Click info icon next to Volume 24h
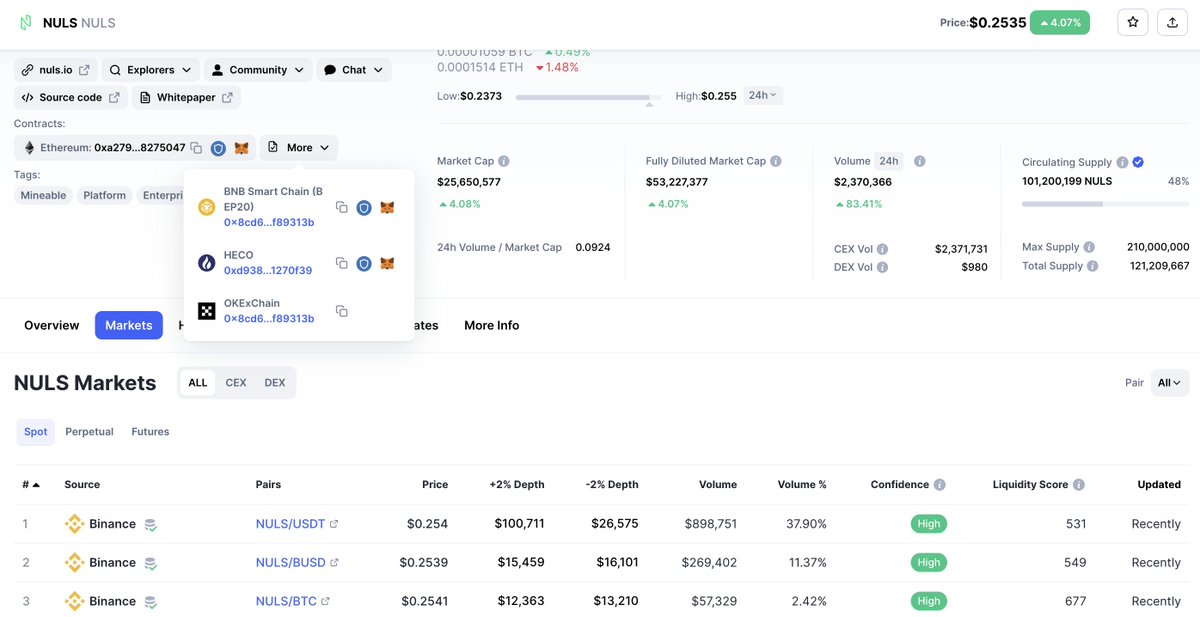 tap(919, 161)
